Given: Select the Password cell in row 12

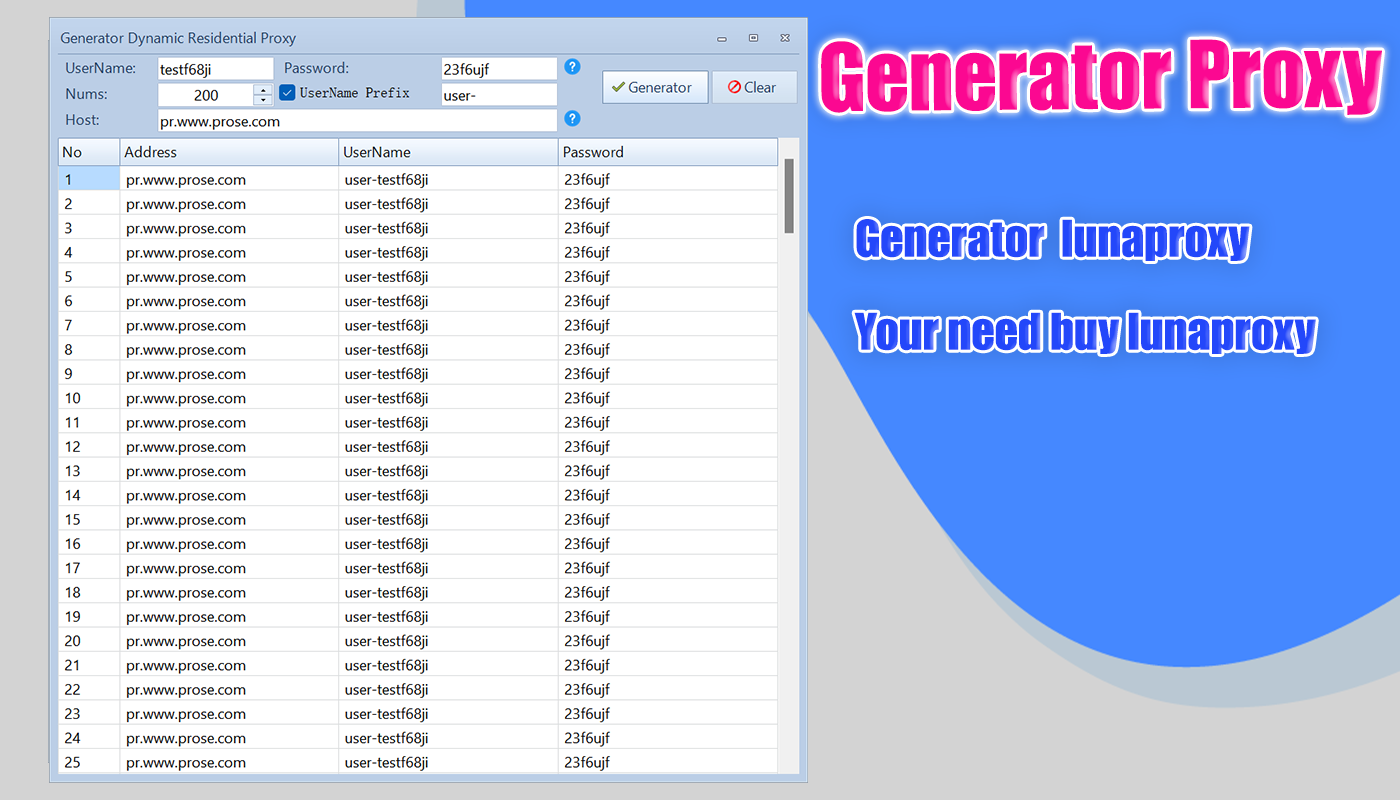Looking at the screenshot, I should (668, 447).
